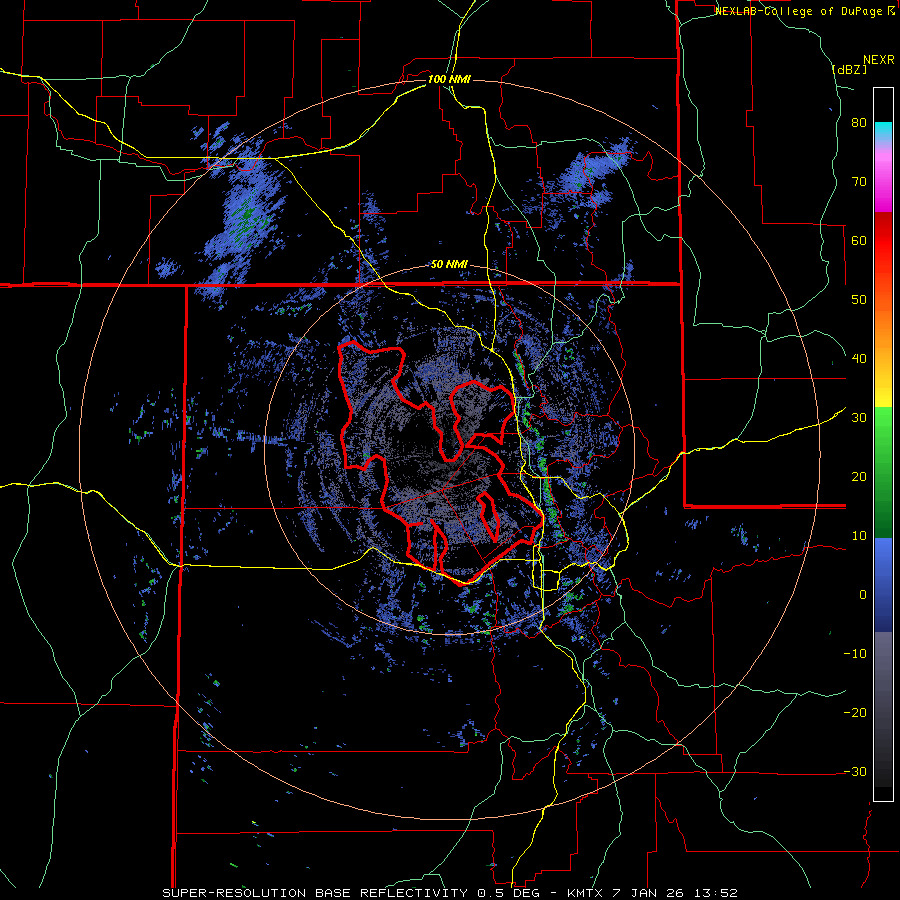Click the "100 NMI" range ring label
This screenshot has width=900, height=900.
tap(449, 79)
